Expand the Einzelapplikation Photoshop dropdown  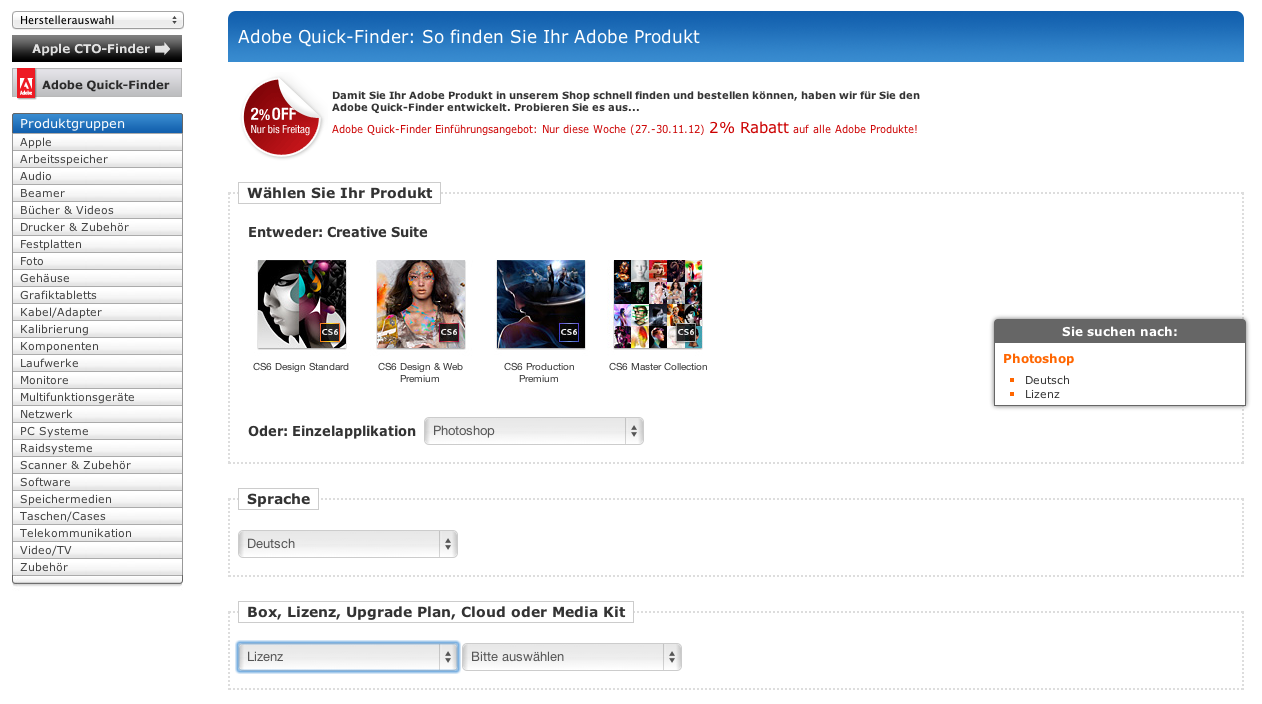click(534, 431)
